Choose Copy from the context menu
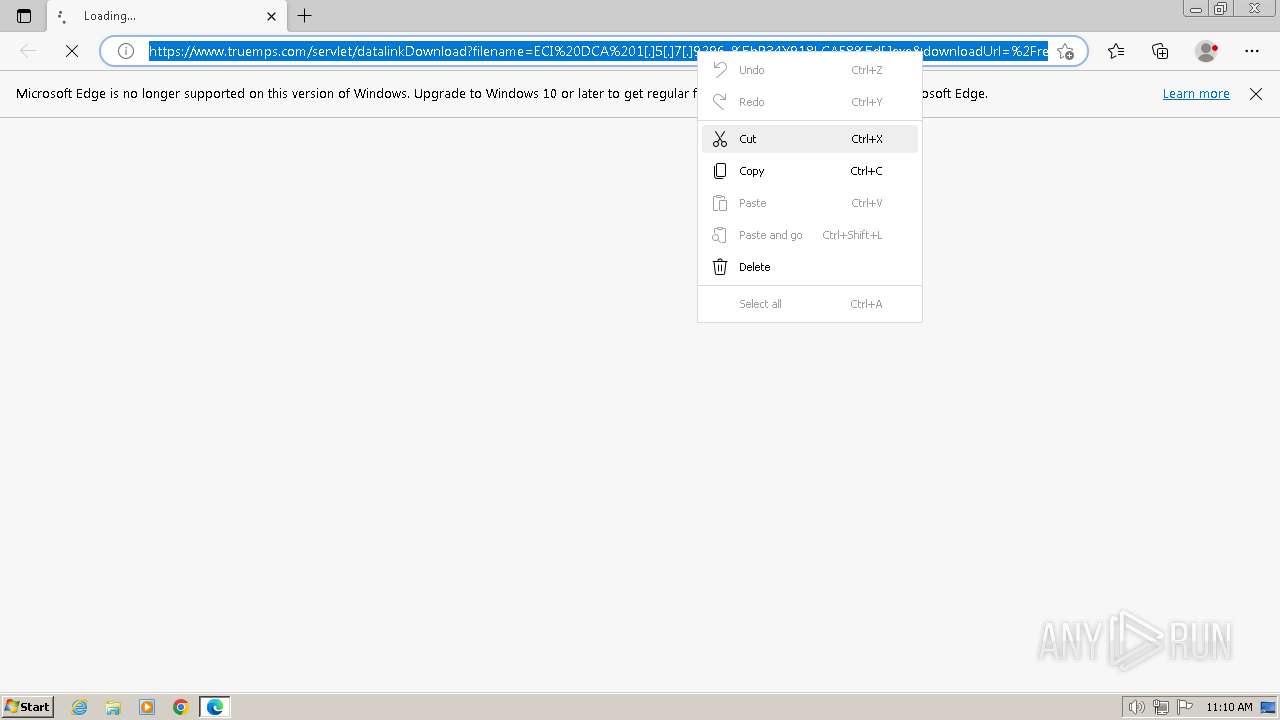 coord(810,171)
